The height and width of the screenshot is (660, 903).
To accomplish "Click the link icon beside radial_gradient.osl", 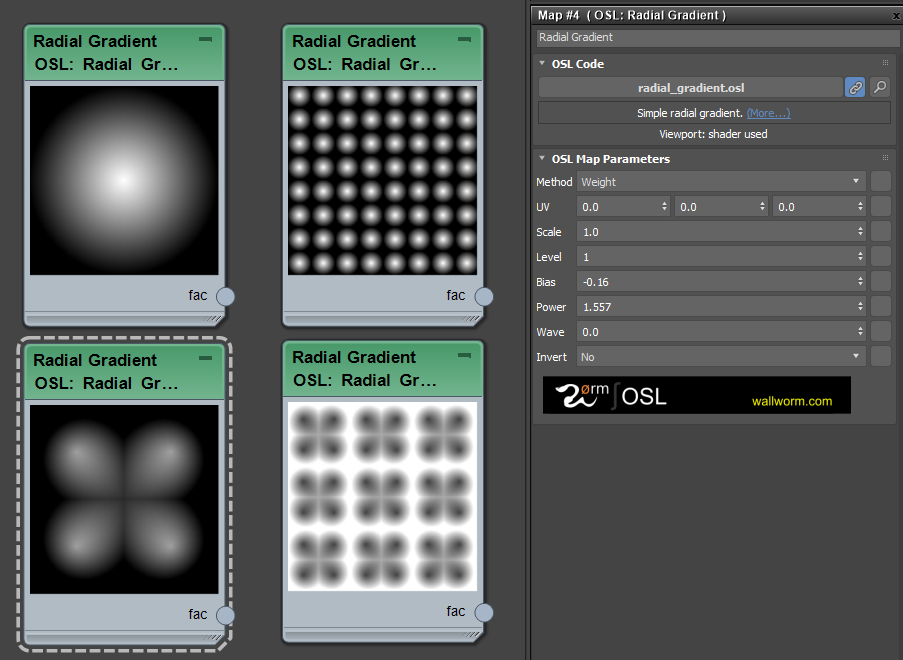I will click(x=855, y=88).
